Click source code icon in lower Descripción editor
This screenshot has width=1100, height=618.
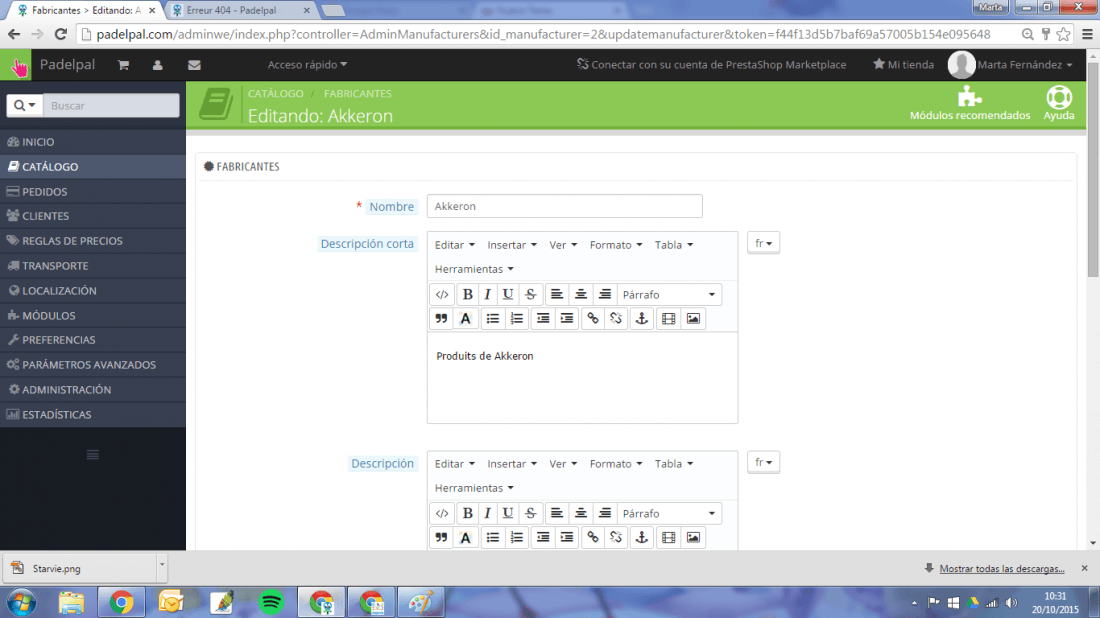[x=441, y=513]
